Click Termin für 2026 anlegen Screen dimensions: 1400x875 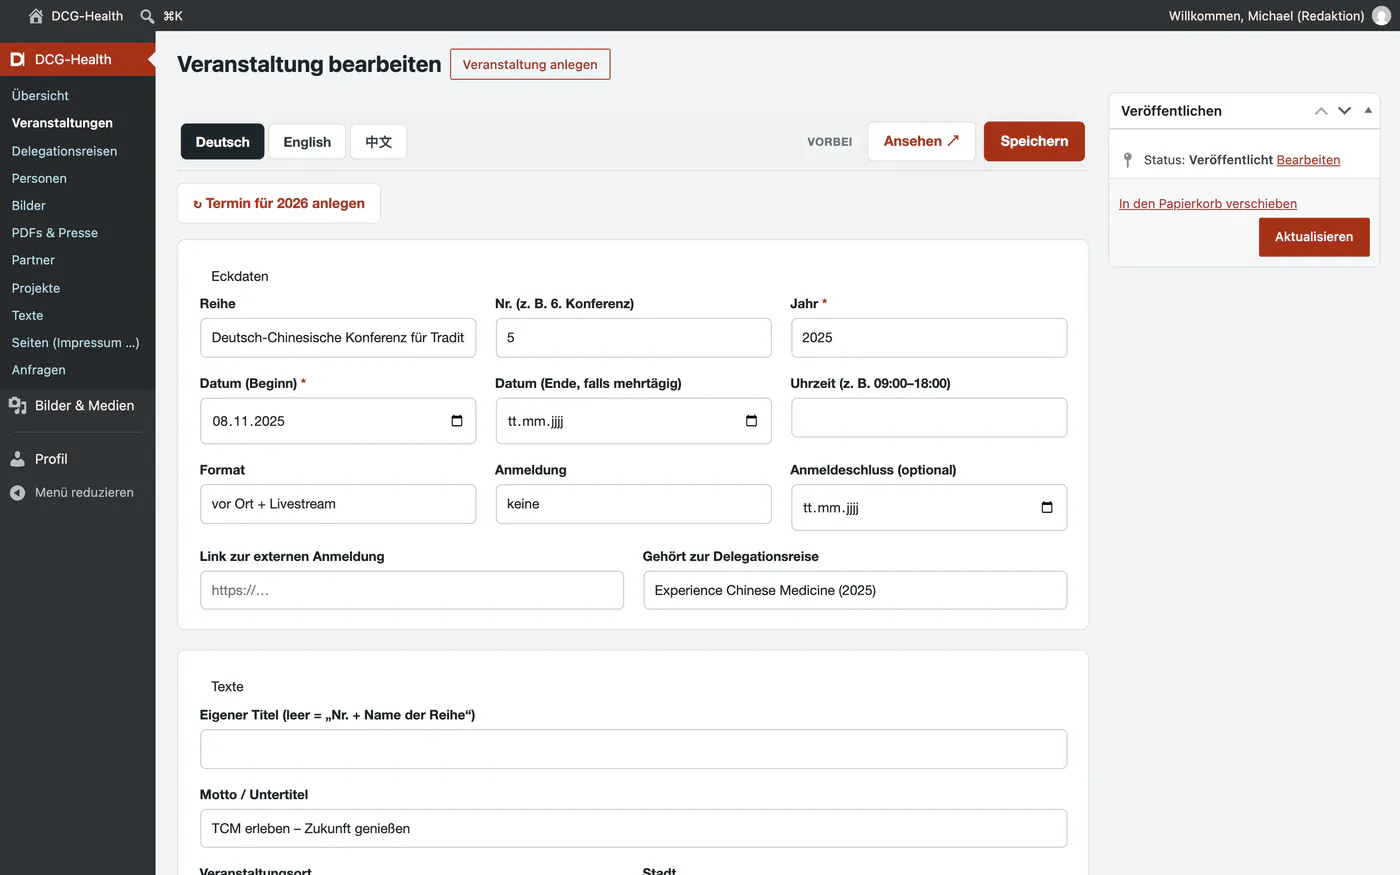[x=279, y=203]
